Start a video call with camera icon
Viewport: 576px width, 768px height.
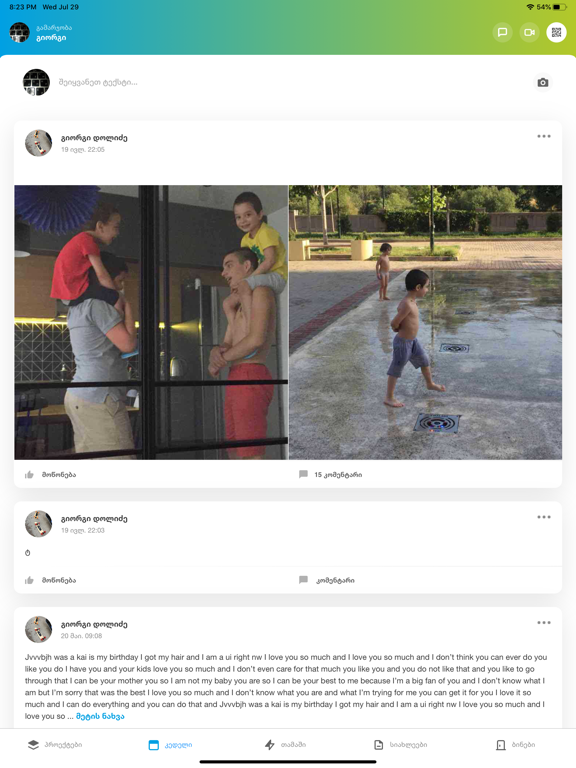pos(529,32)
